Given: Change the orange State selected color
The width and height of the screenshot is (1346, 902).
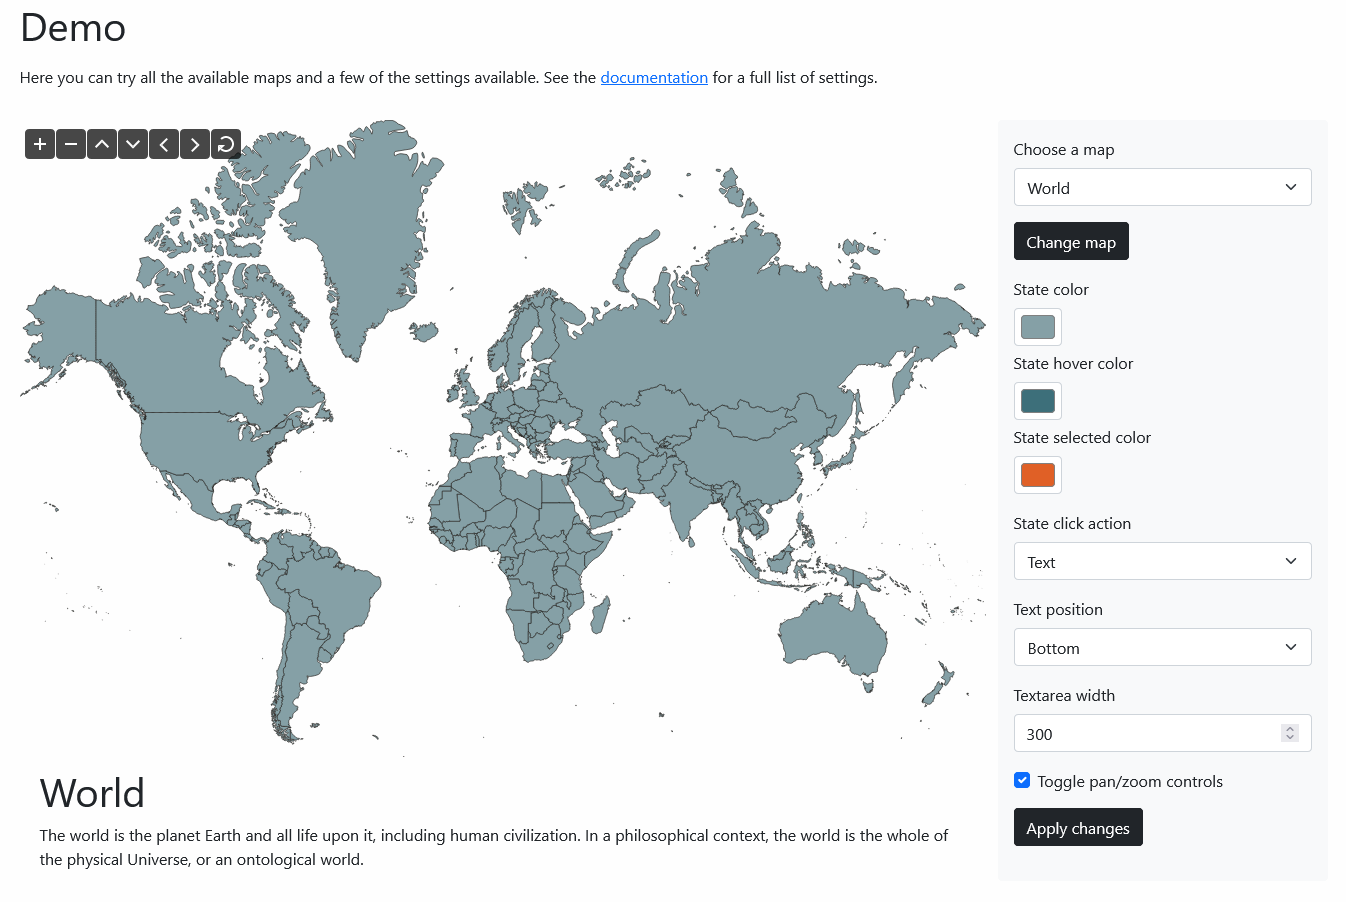Looking at the screenshot, I should point(1037,475).
